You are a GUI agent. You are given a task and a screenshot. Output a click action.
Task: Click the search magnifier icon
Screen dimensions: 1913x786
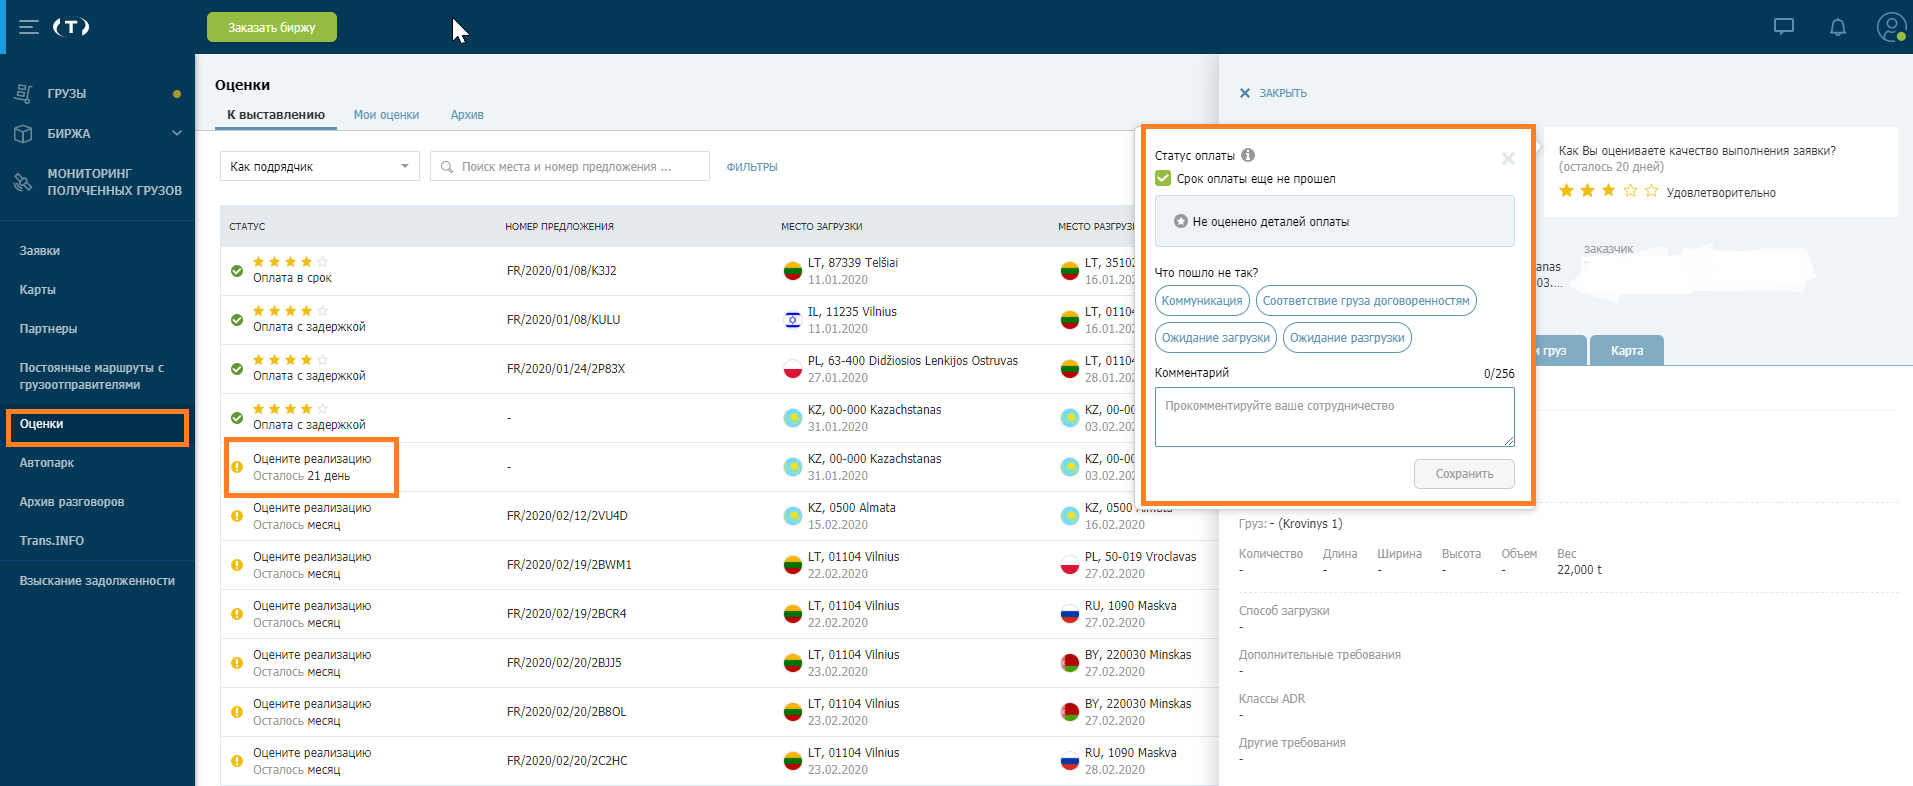447,167
